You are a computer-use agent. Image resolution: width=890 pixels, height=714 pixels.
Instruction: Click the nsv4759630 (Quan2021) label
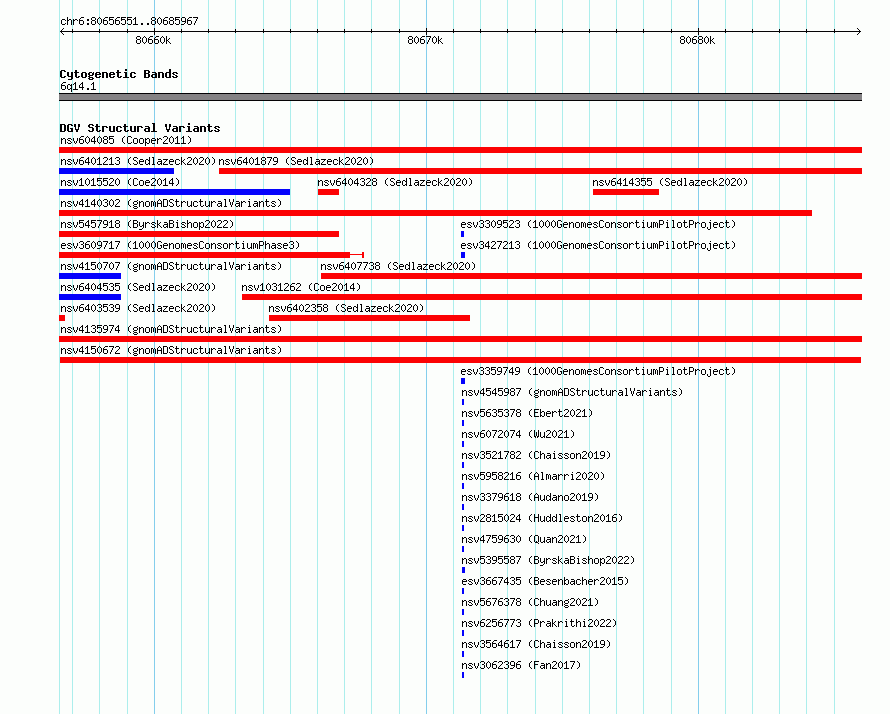point(524,539)
